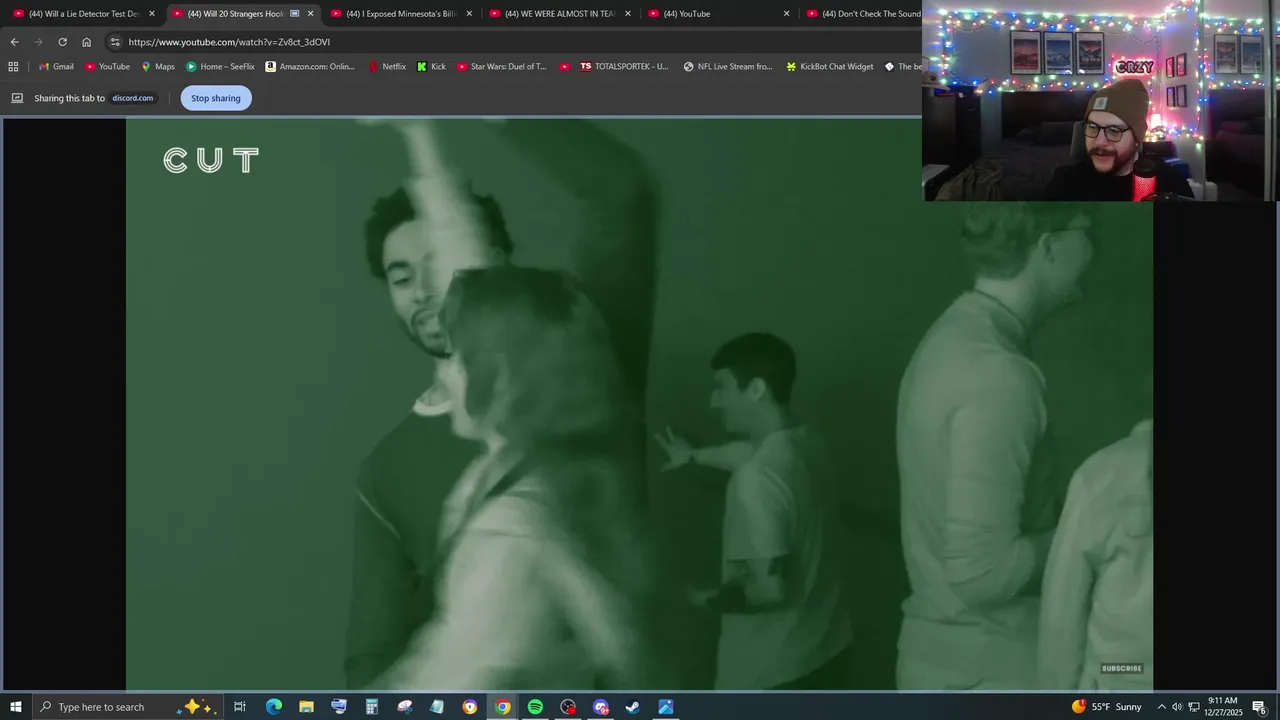Open the Netflix bookmark
Screen dimensions: 1280x720
[387, 67]
